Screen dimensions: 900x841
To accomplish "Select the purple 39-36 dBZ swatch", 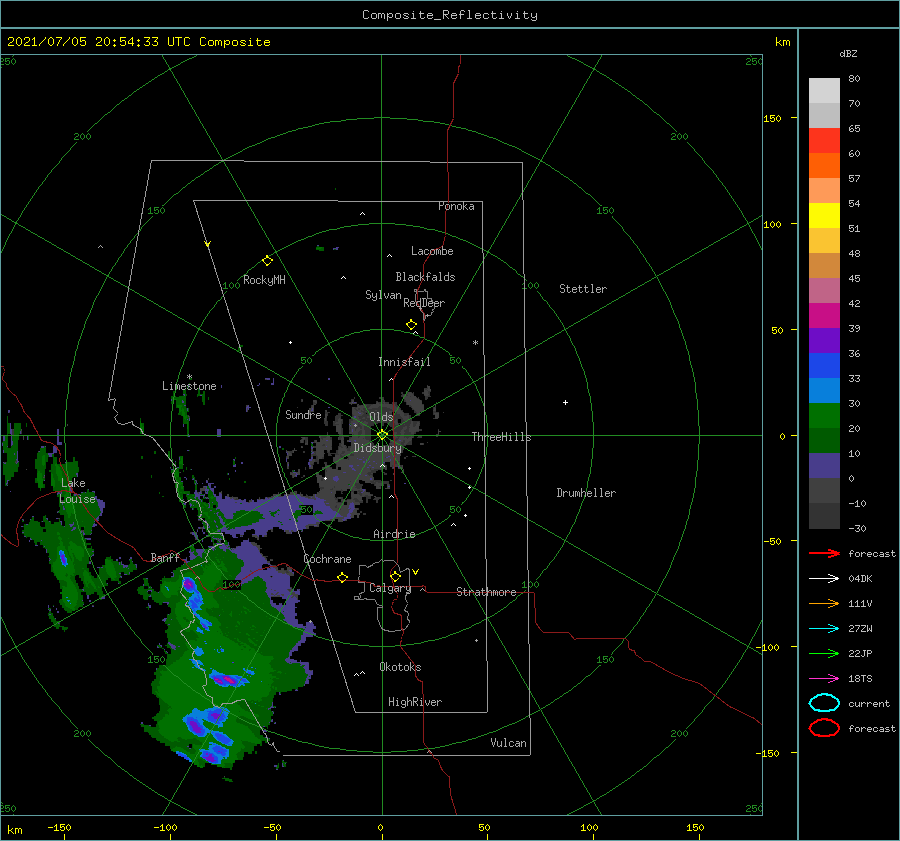I will click(824, 341).
